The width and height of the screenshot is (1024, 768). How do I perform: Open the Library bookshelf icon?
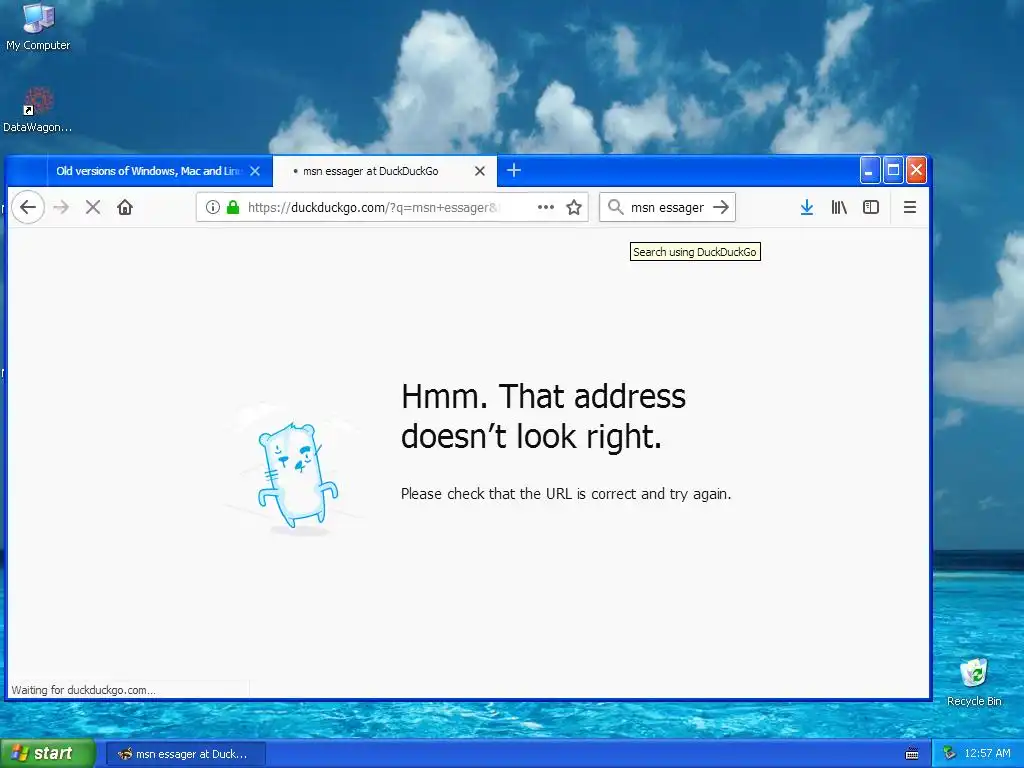[839, 208]
